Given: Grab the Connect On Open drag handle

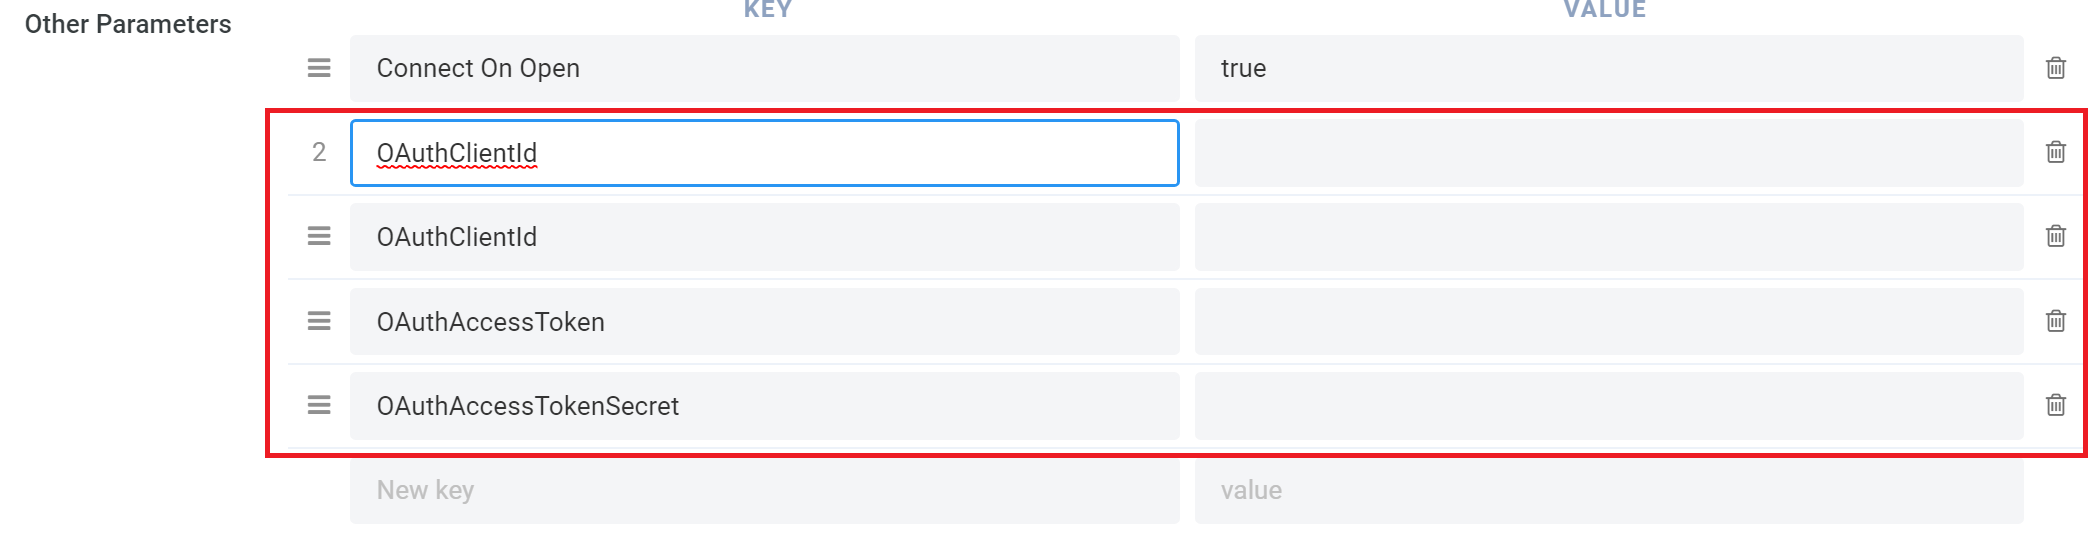Looking at the screenshot, I should pyautogui.click(x=319, y=68).
